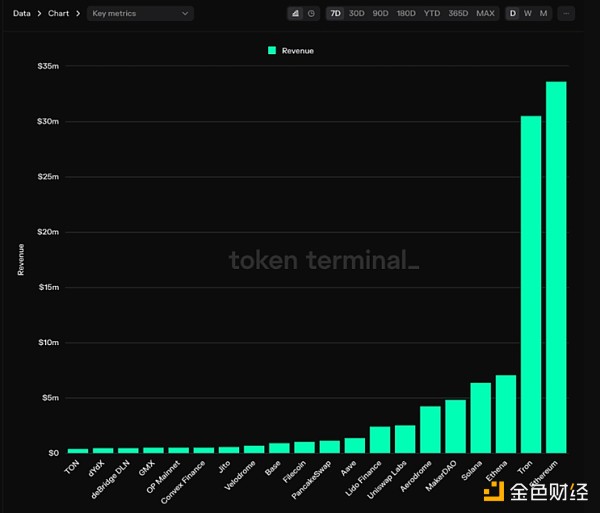Open the more options ellipsis menu
The height and width of the screenshot is (513, 600).
point(566,14)
